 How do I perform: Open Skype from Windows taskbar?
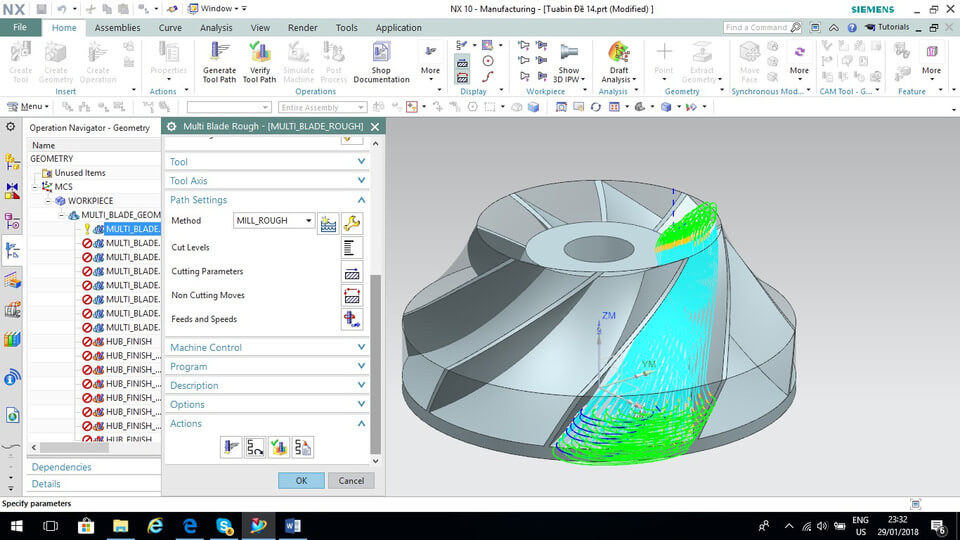click(224, 526)
